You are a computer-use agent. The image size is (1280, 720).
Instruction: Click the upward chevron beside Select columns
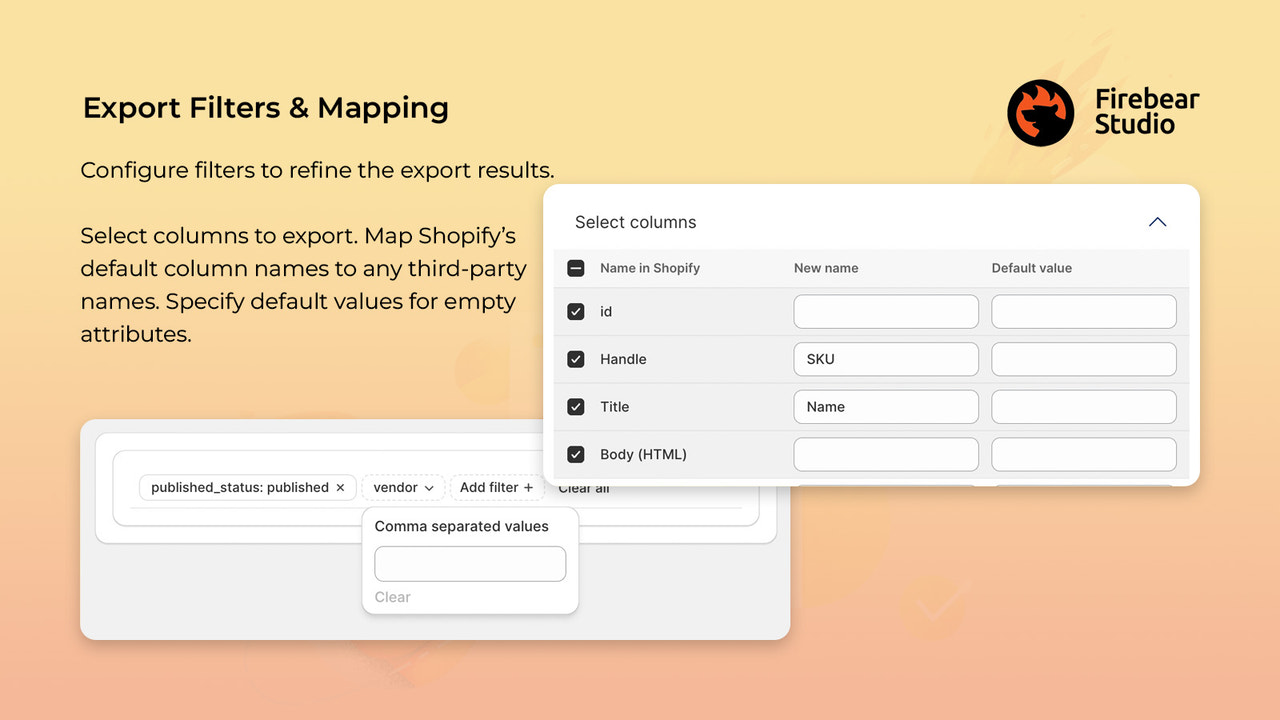(1157, 222)
